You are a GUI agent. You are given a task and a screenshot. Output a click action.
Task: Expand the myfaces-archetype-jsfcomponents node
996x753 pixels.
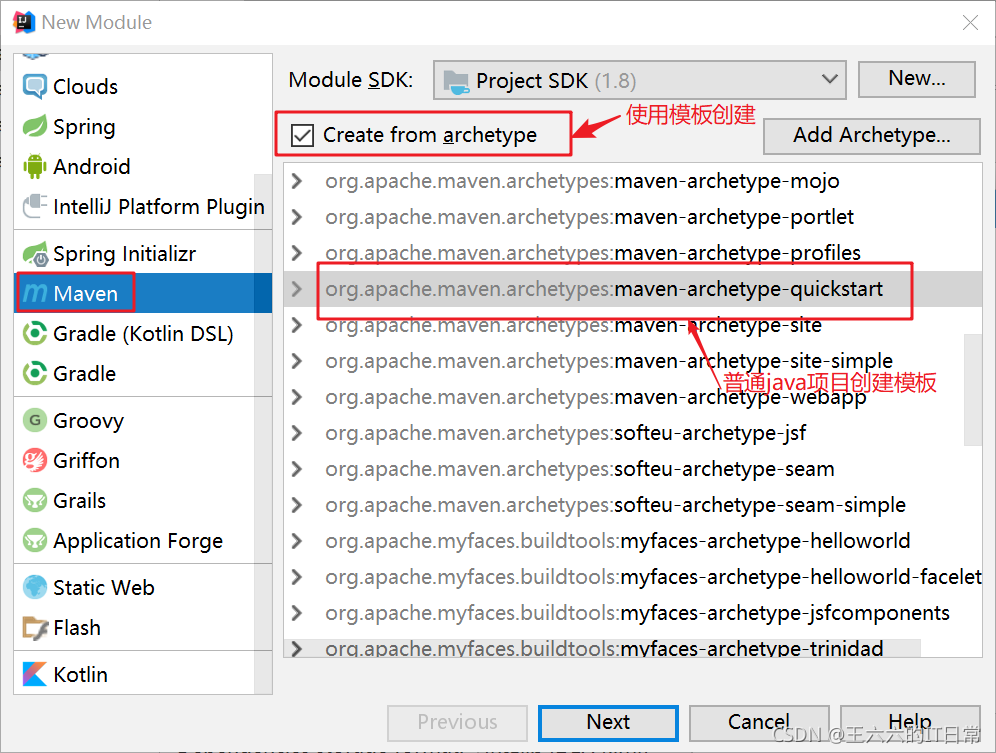click(x=296, y=613)
